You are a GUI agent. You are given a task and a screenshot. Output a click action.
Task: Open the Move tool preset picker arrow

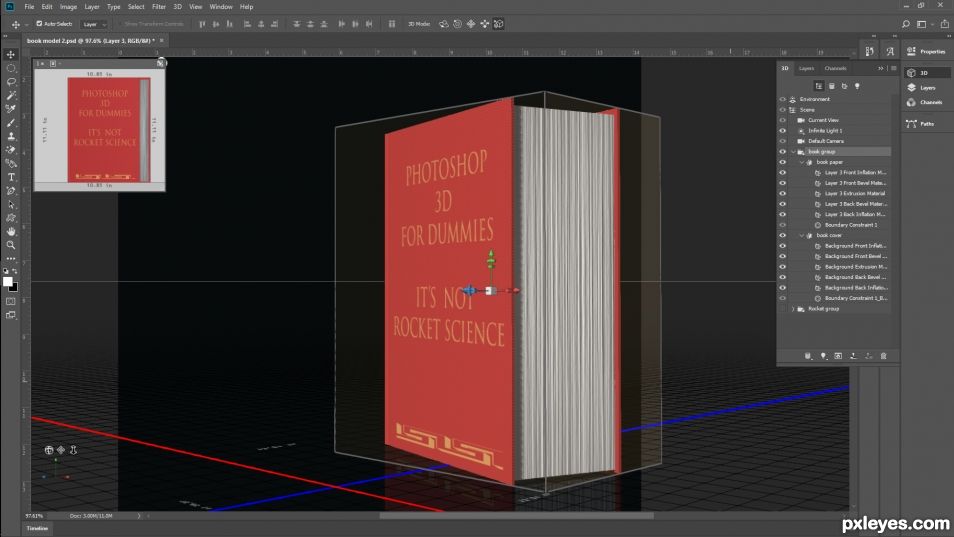click(x=26, y=24)
